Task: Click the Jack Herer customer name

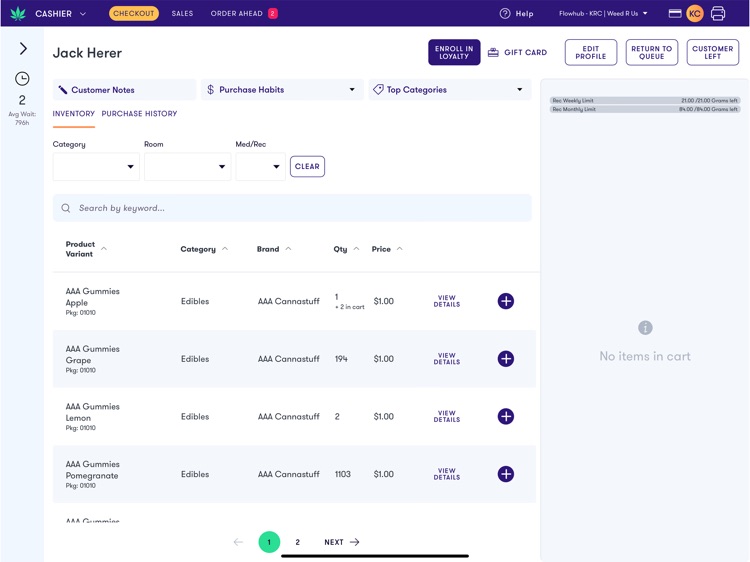Action: [x=87, y=53]
